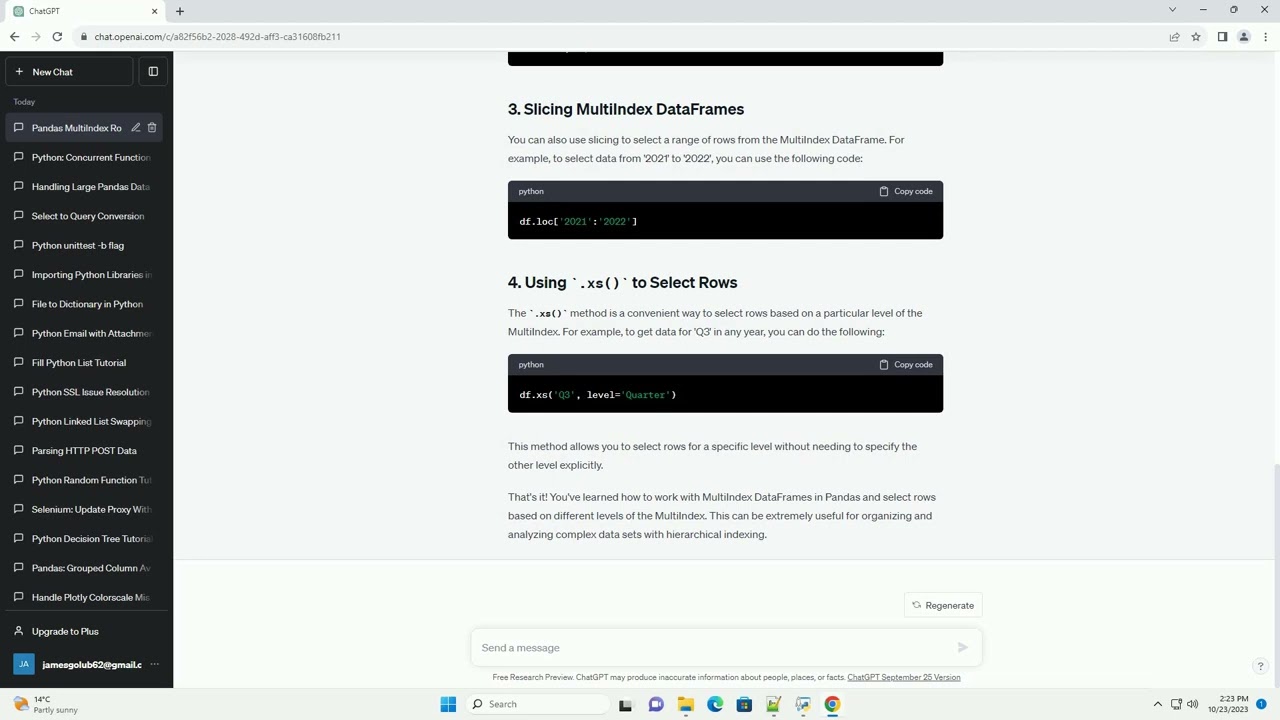Click taskbar Search box

click(537, 704)
